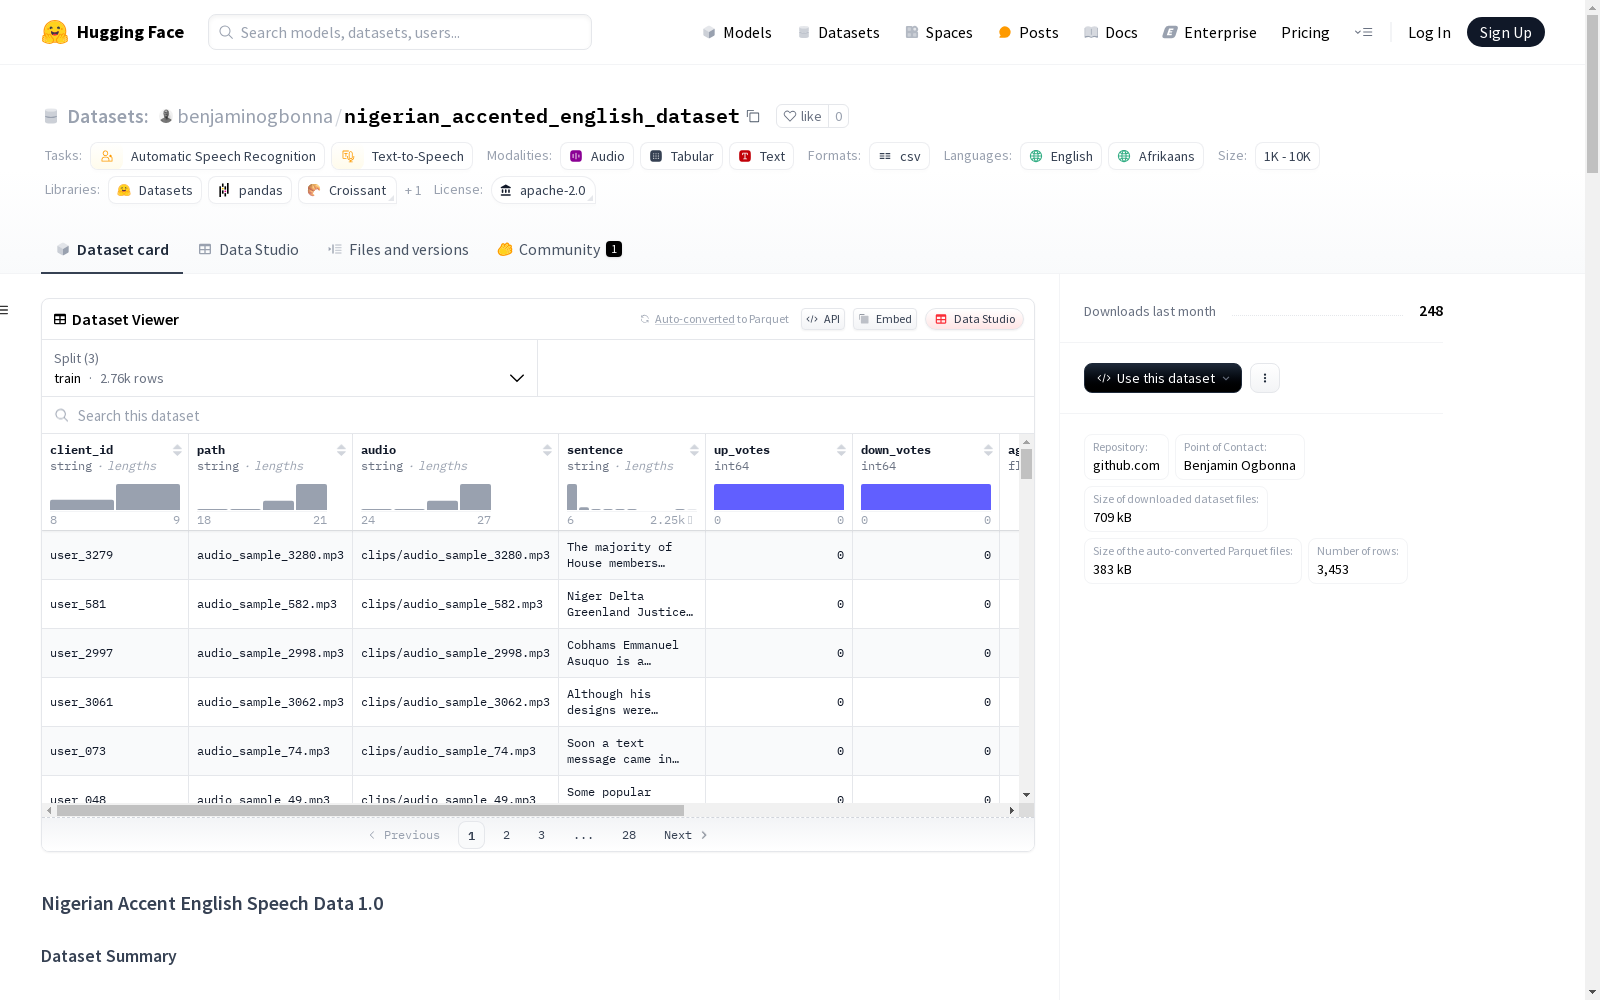This screenshot has width=1600, height=1000.
Task: Click the up_votes histogram bar
Action: tap(779, 497)
